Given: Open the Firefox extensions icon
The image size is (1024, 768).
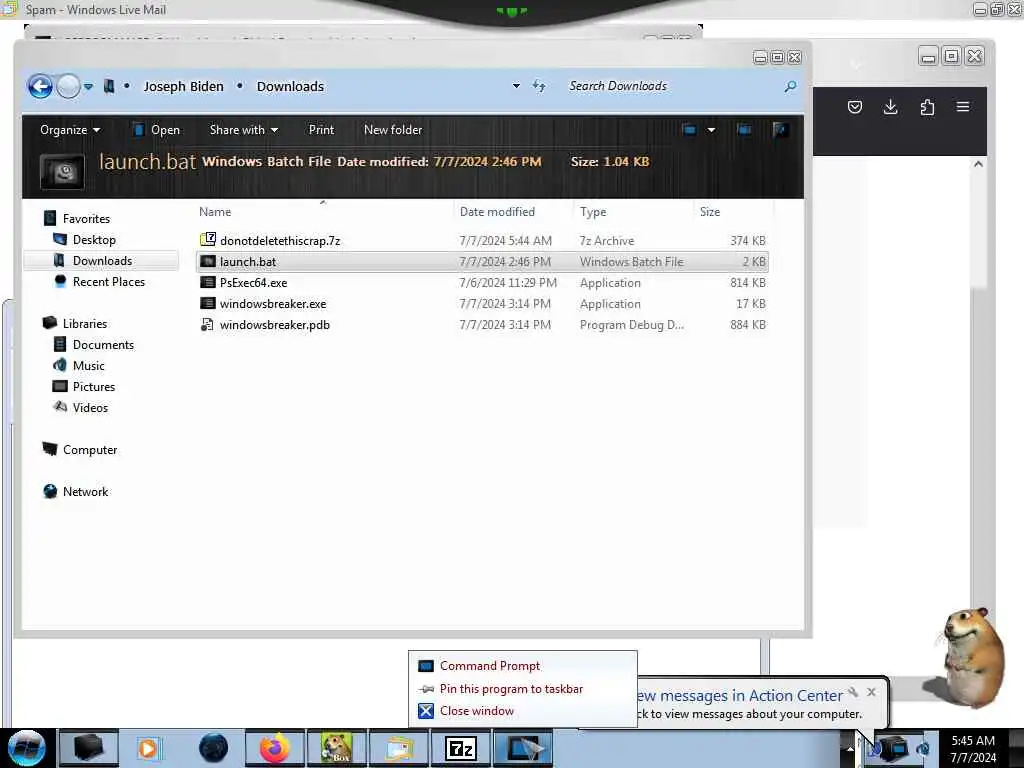Looking at the screenshot, I should tap(927, 107).
